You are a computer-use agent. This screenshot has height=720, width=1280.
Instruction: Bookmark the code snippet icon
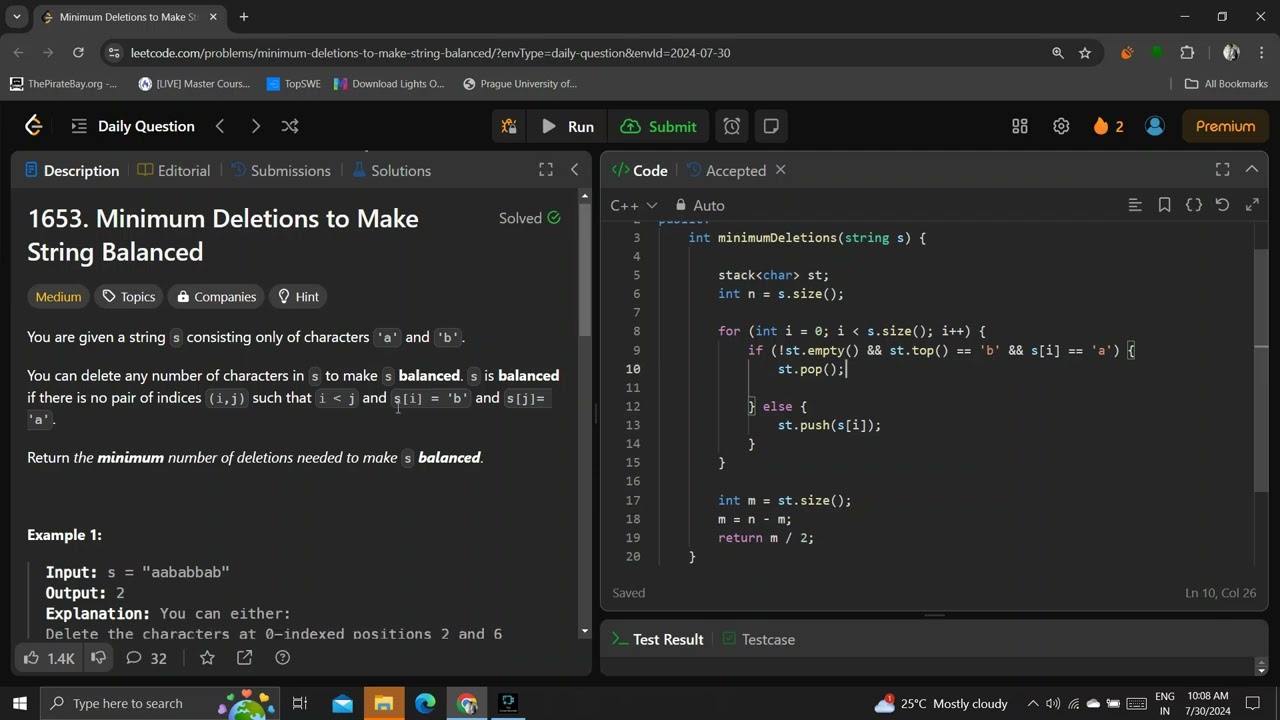[x=1164, y=205]
